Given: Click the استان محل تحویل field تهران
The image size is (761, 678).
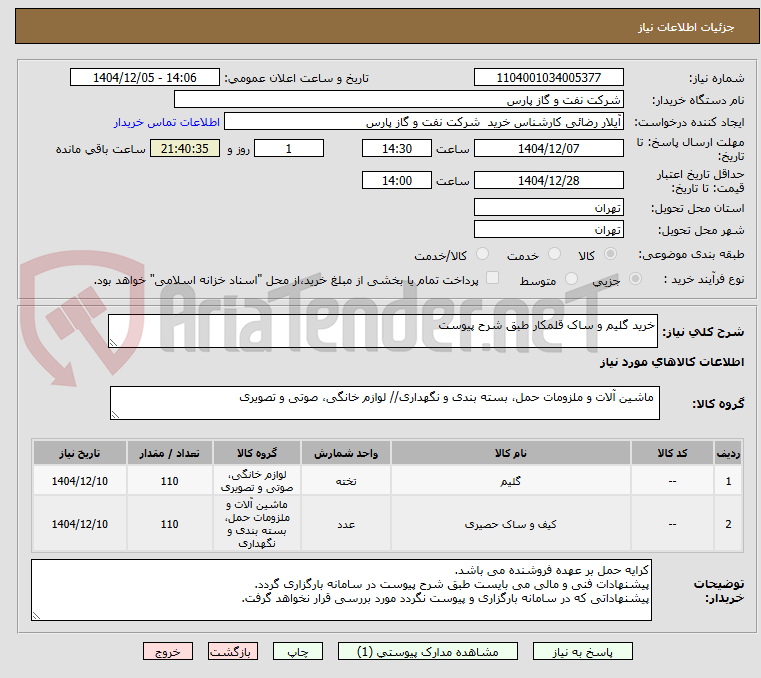Looking at the screenshot, I should [x=548, y=207].
